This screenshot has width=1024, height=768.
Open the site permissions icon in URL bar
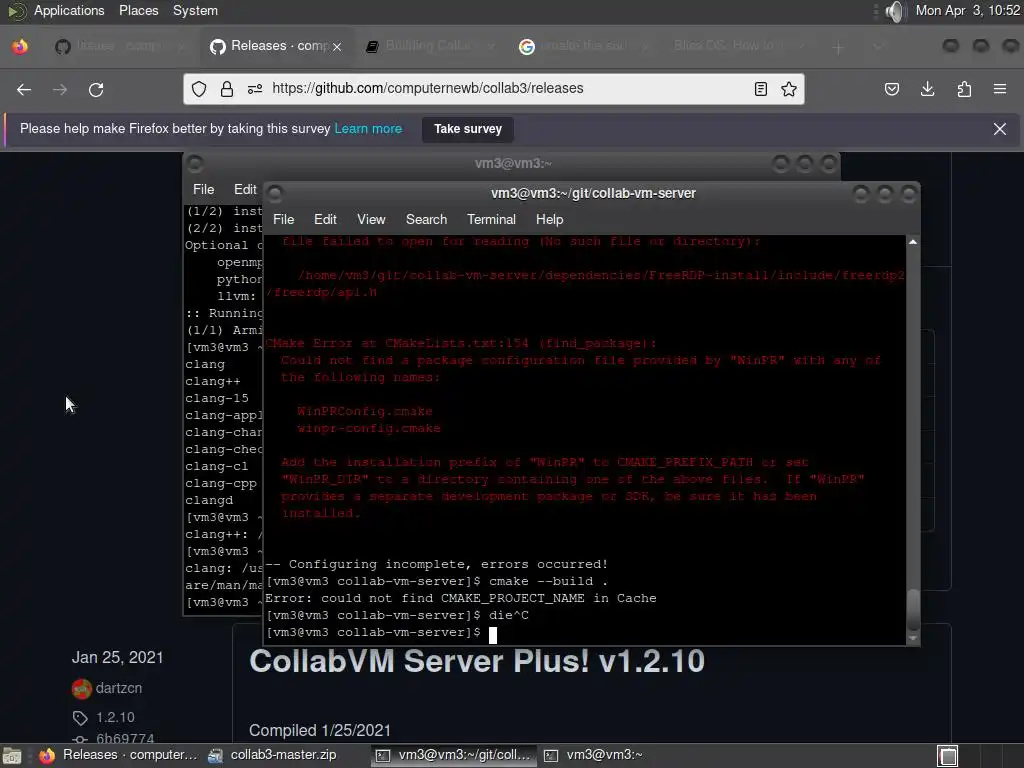click(x=255, y=89)
